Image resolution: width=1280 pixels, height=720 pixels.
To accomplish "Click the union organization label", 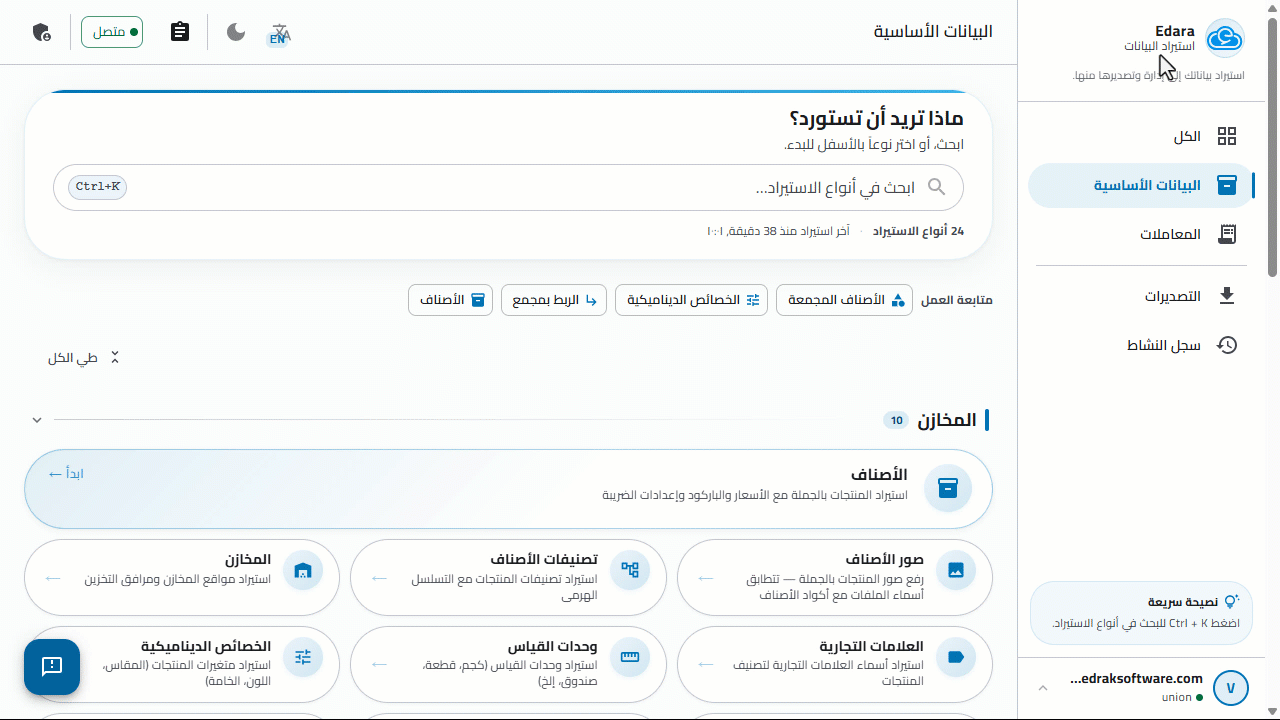I will coord(1177,698).
